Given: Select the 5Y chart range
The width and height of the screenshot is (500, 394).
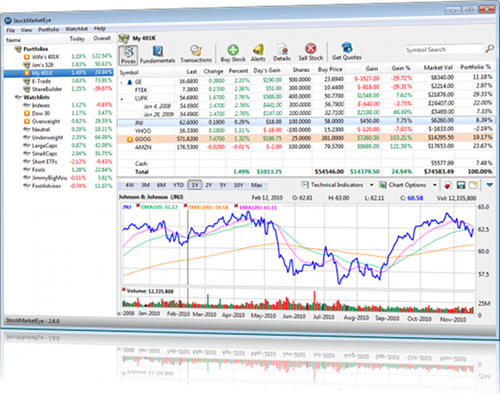Looking at the screenshot, I should click(x=223, y=185).
